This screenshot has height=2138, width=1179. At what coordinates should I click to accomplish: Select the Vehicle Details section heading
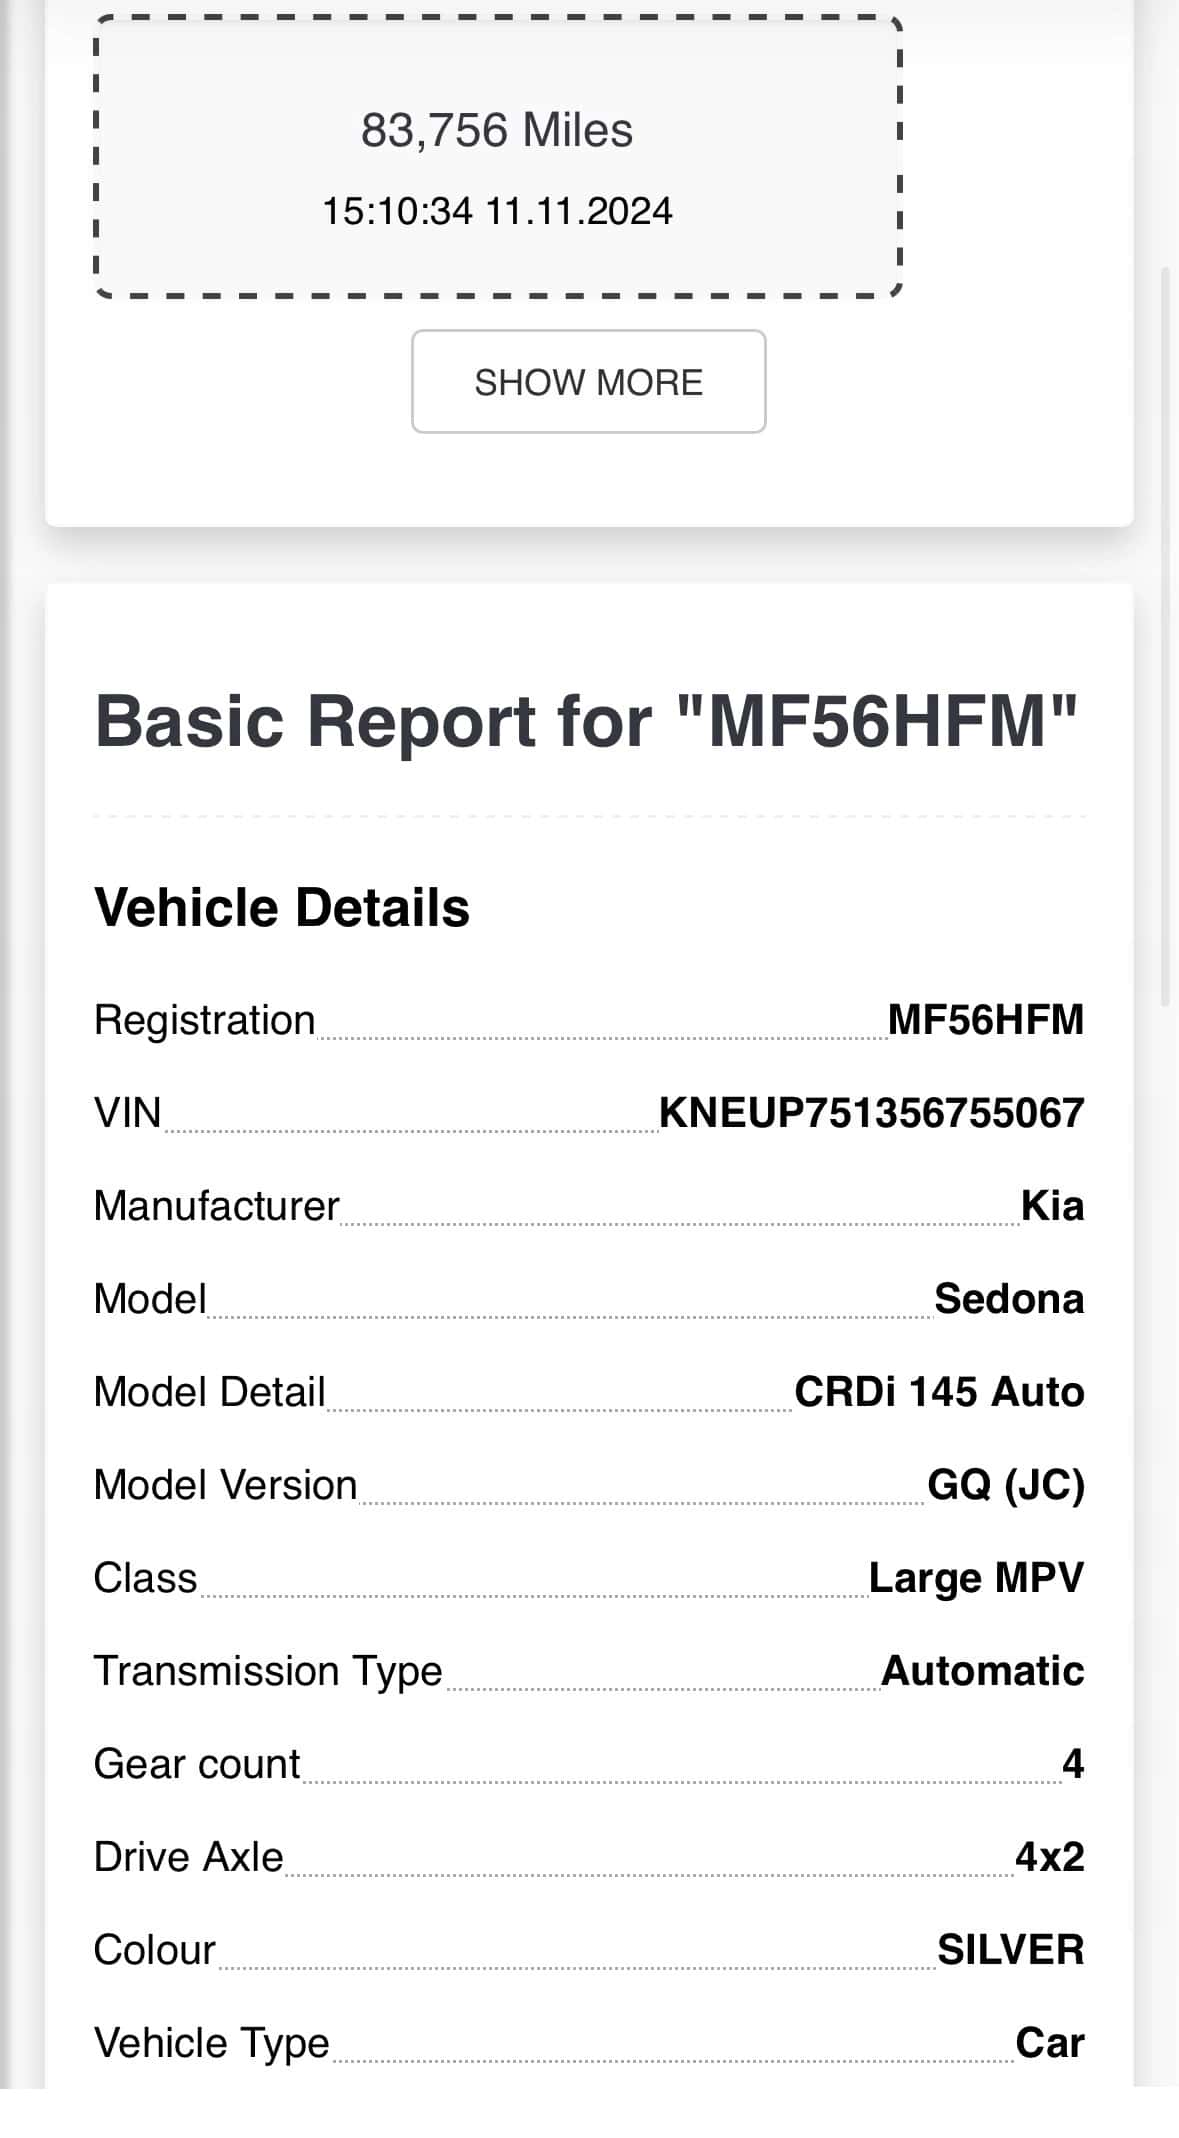281,907
